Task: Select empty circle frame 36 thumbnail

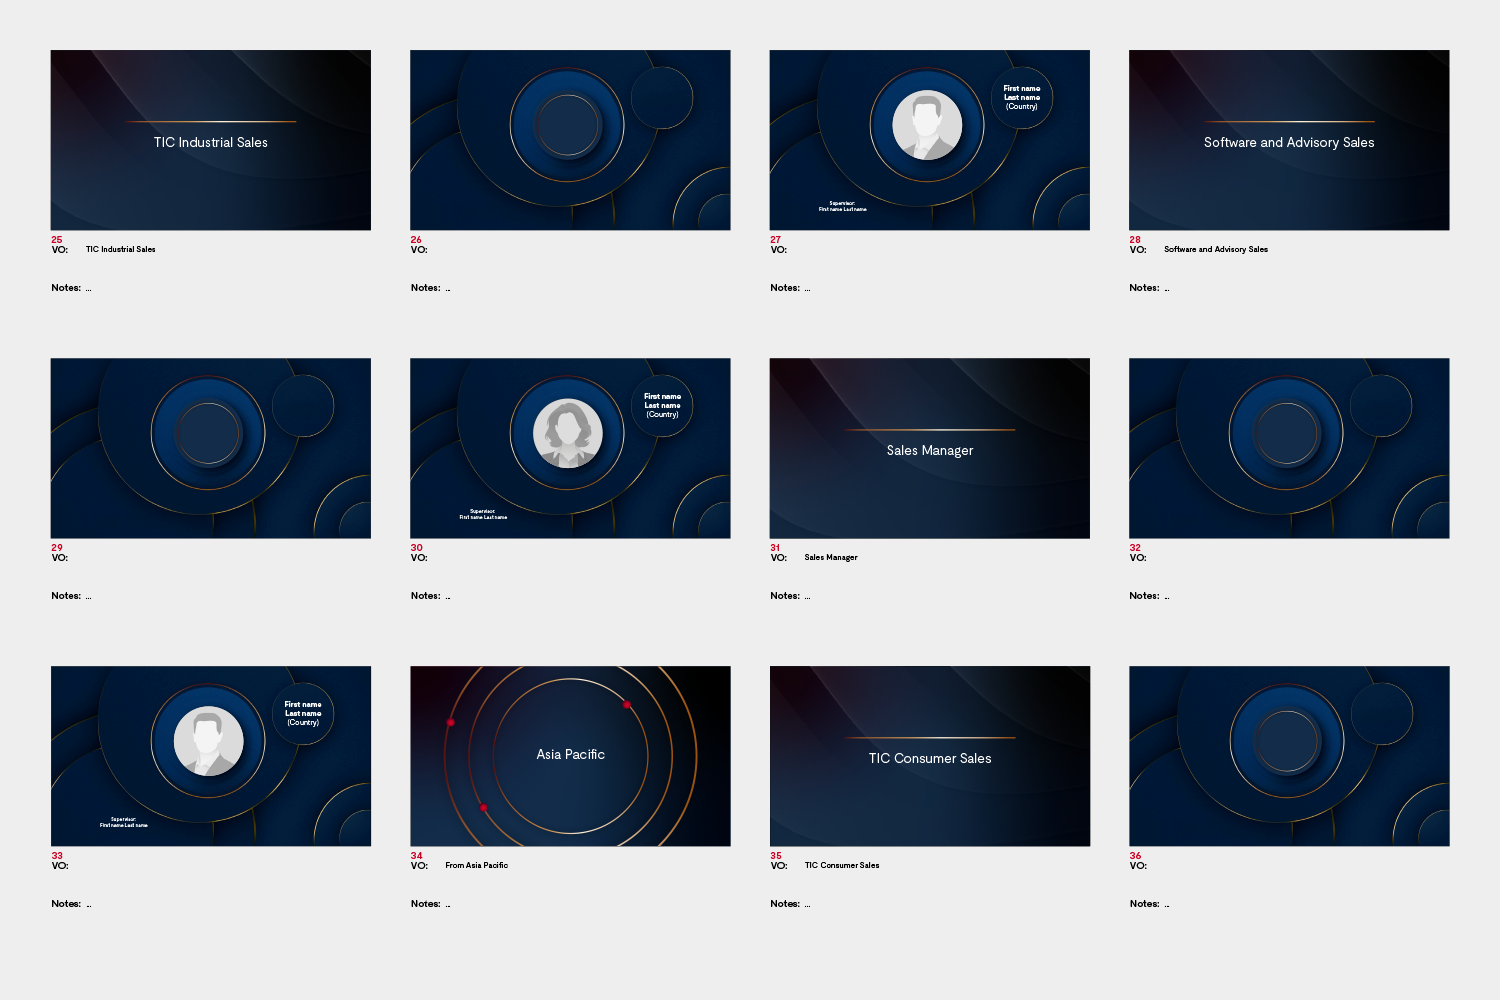Action: (x=1289, y=756)
